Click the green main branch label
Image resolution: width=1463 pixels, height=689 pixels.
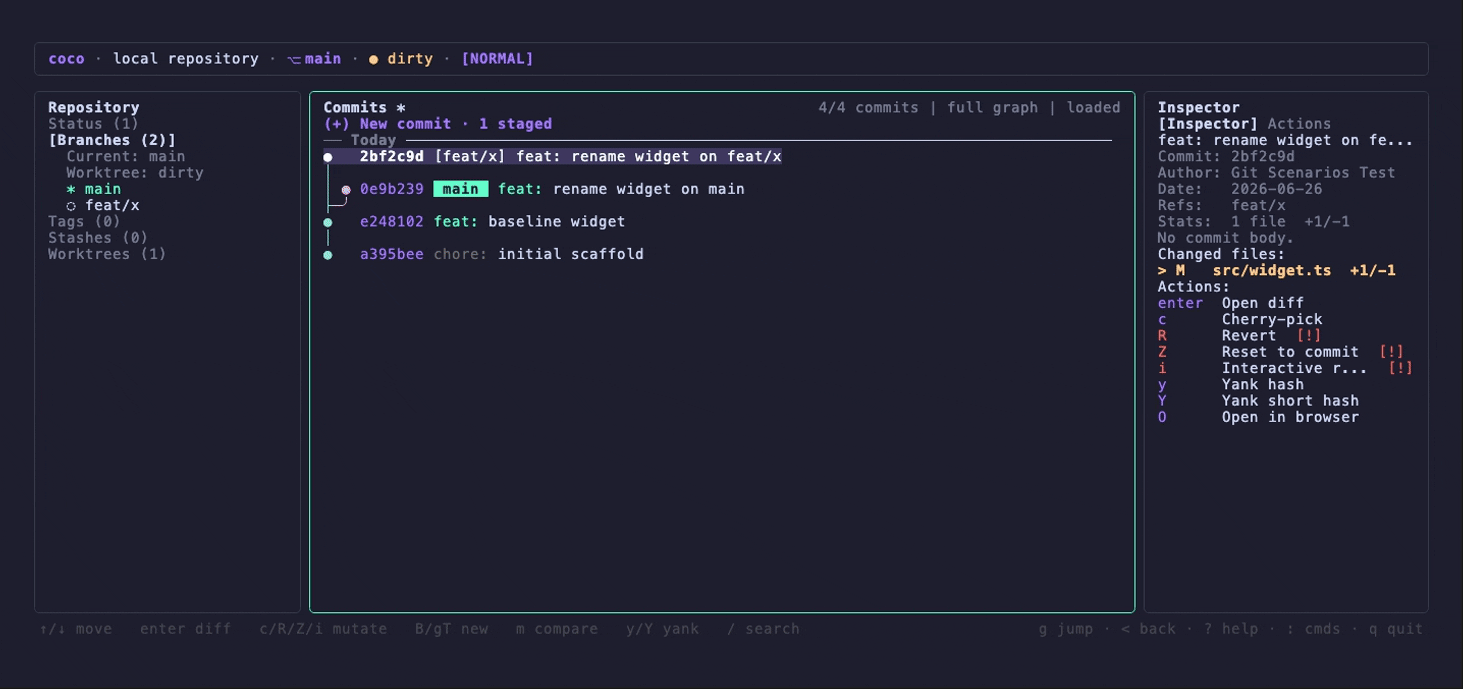[461, 189]
